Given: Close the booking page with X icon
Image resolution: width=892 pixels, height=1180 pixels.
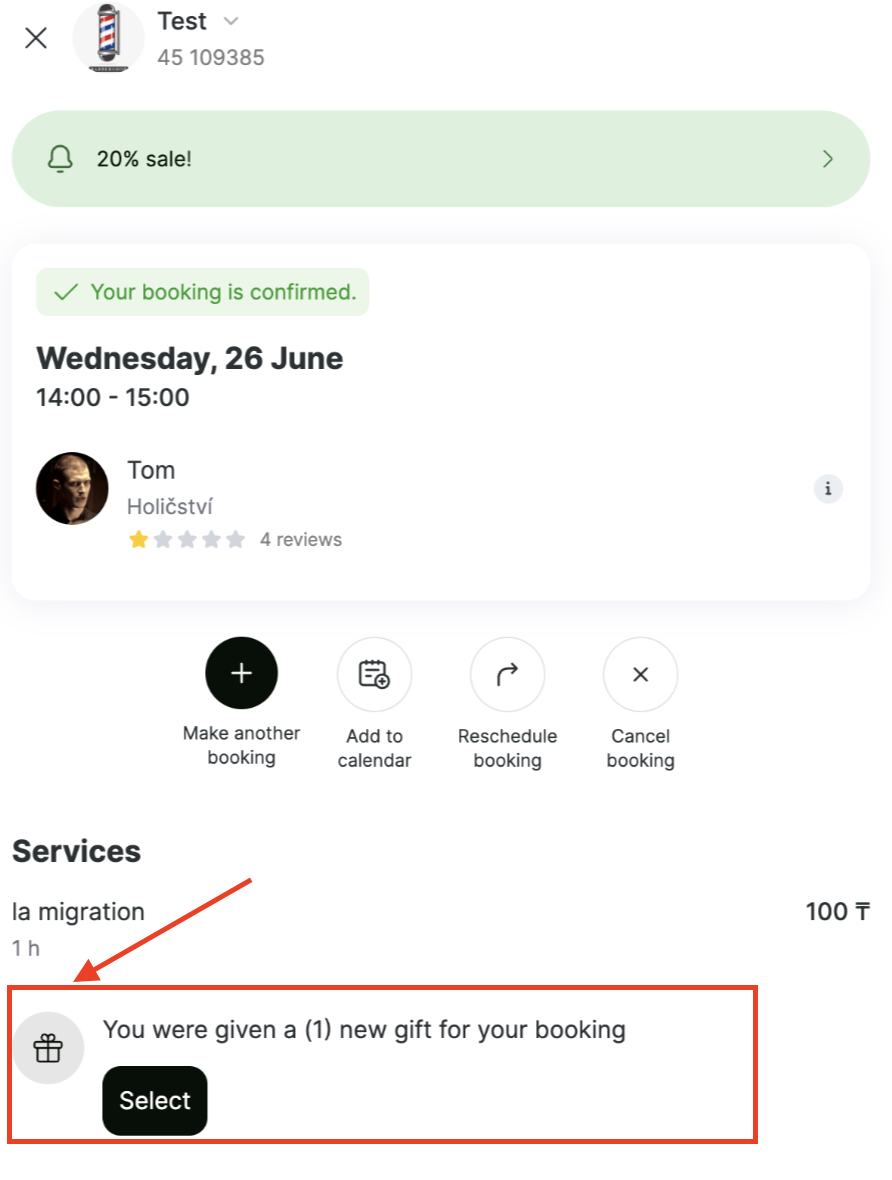Looking at the screenshot, I should pos(35,38).
